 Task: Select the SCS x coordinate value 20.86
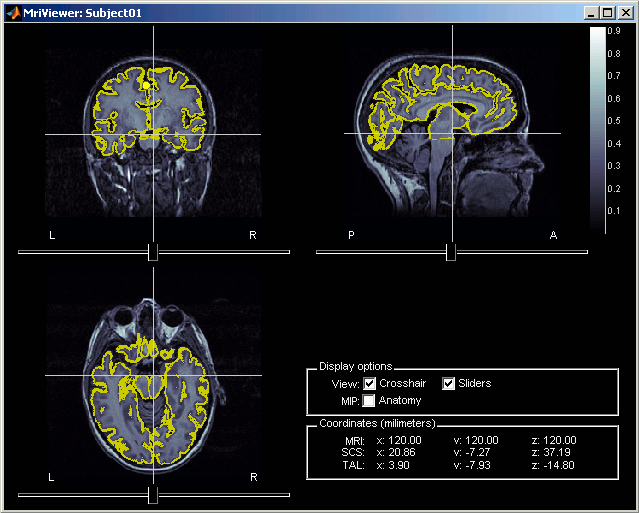click(x=402, y=452)
